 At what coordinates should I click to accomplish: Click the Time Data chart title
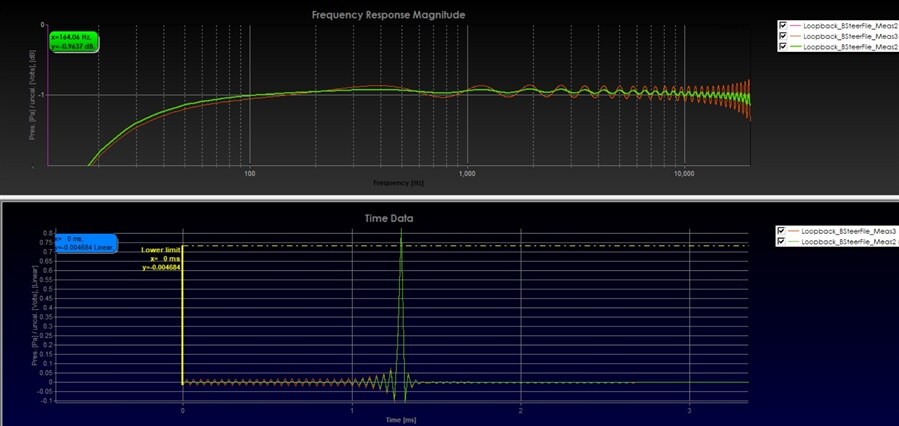[x=389, y=218]
